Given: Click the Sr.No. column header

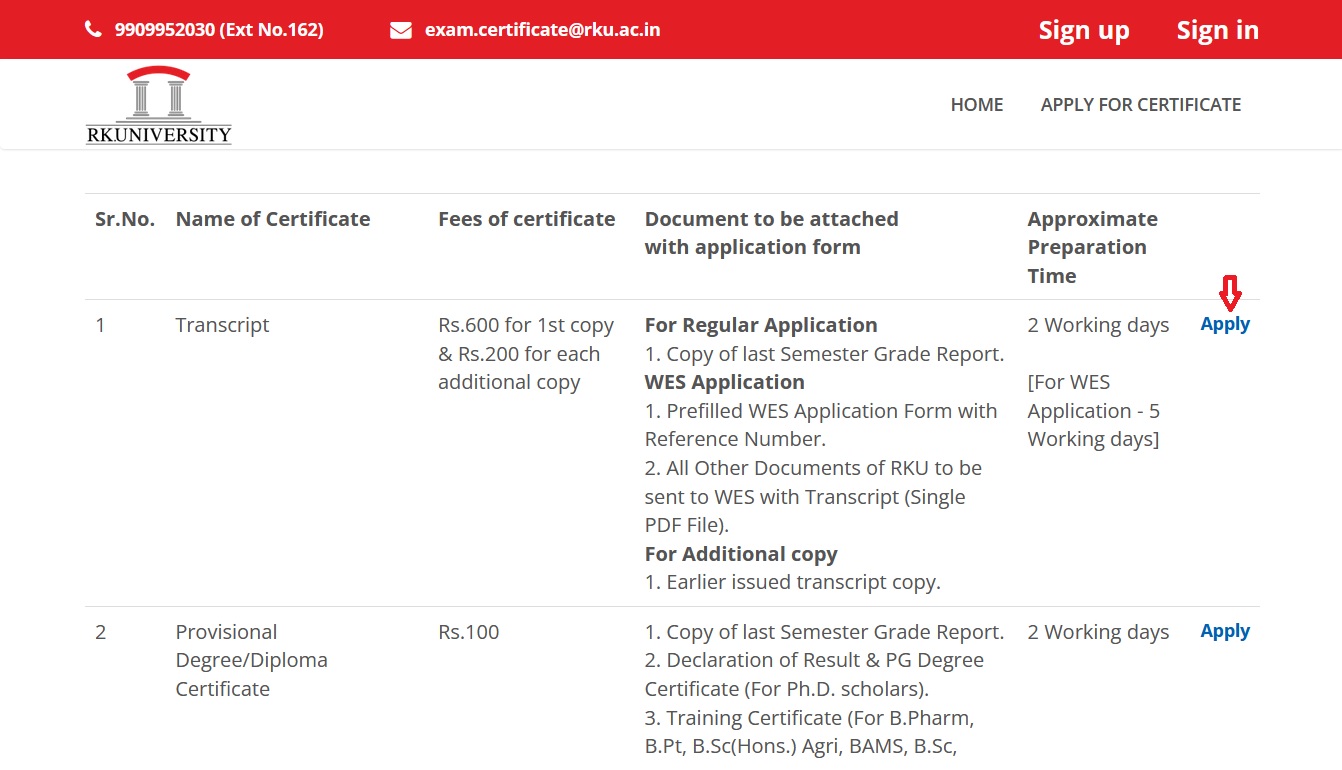Looking at the screenshot, I should point(125,219).
